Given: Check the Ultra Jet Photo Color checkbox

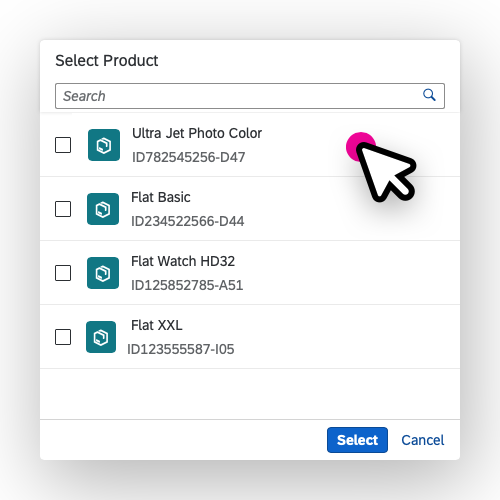Looking at the screenshot, I should (63, 145).
